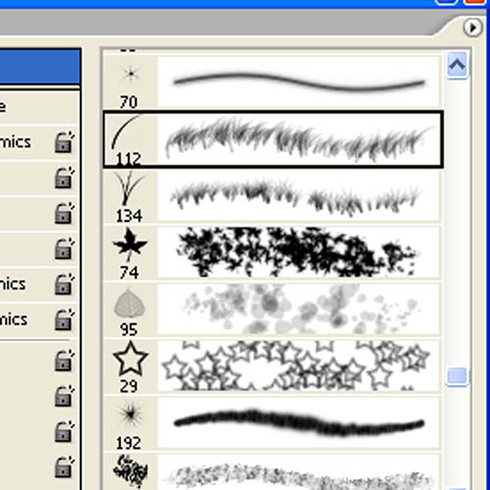Pick the speckled stroke preview at list bottom
Screen dimensions: 490x490
click(x=298, y=473)
